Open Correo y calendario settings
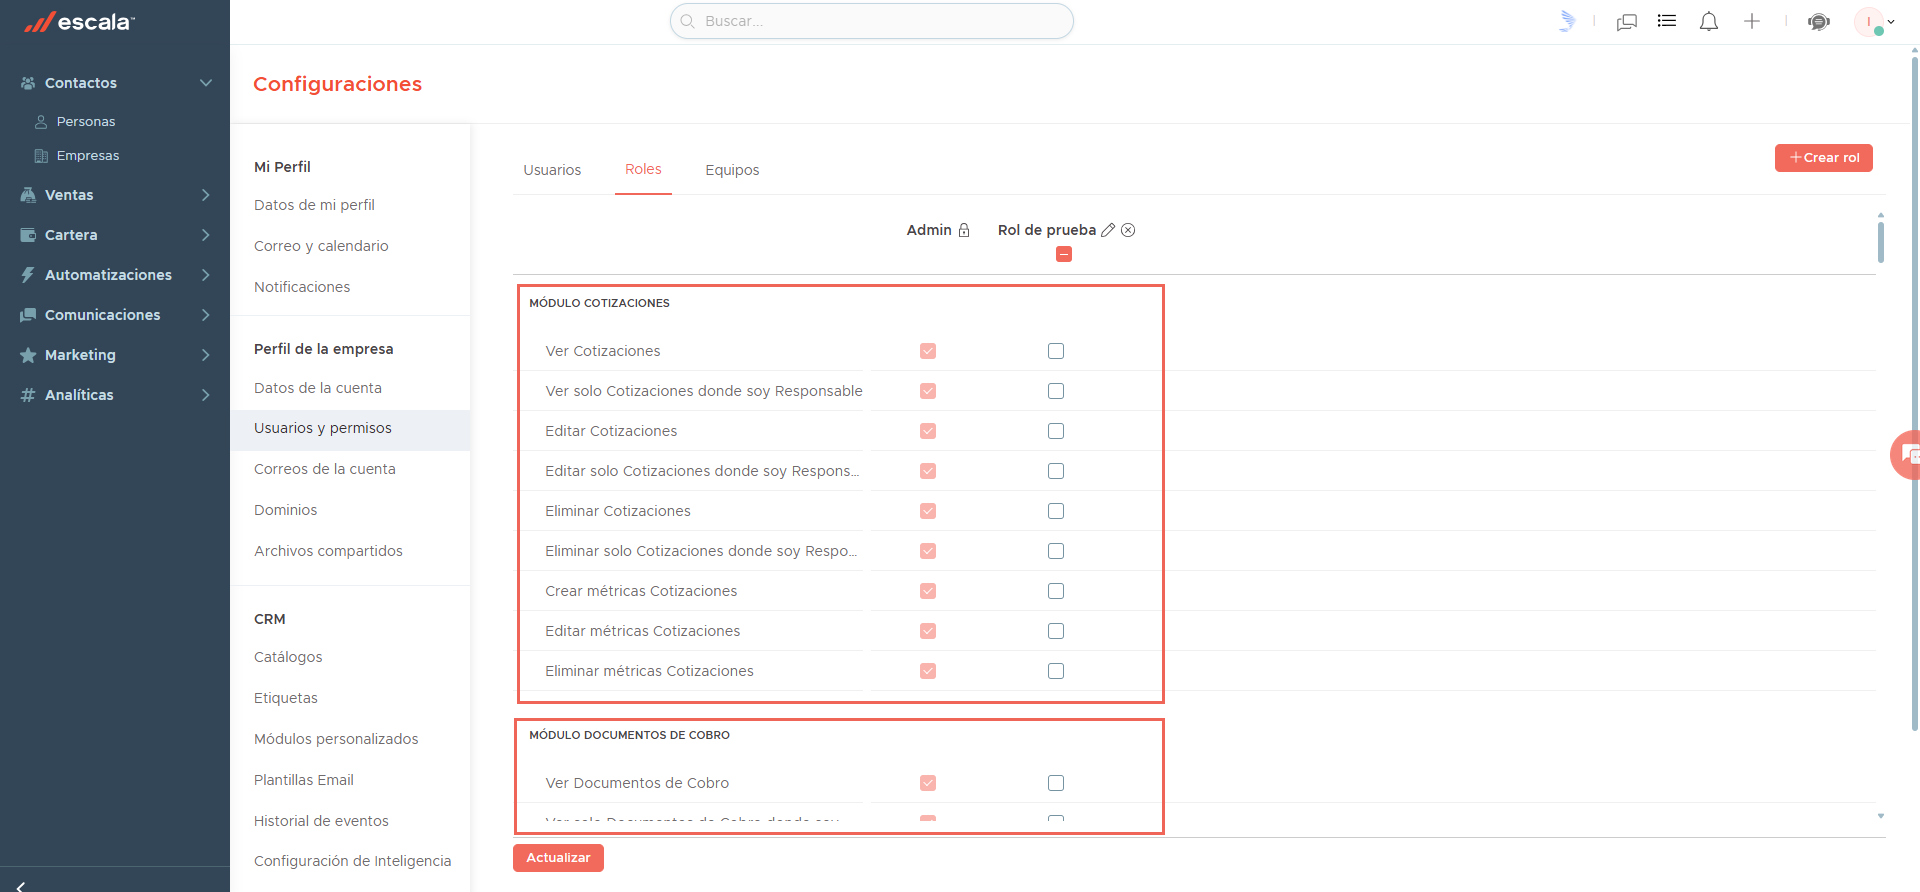Viewport: 1920px width, 892px height. [321, 246]
